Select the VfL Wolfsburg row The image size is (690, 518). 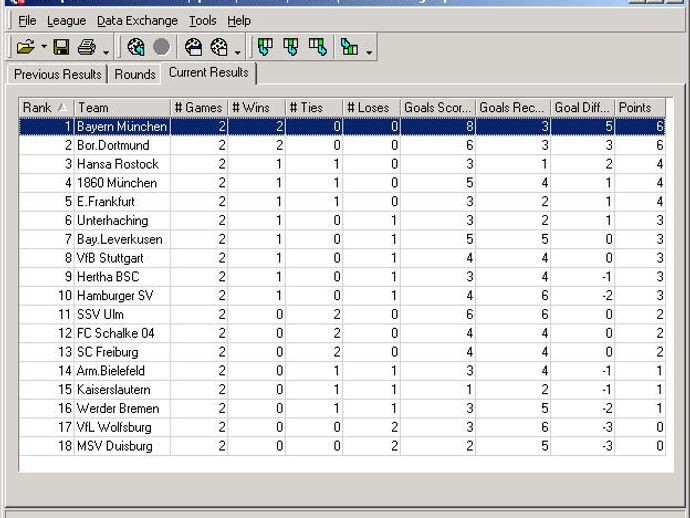tap(342, 427)
